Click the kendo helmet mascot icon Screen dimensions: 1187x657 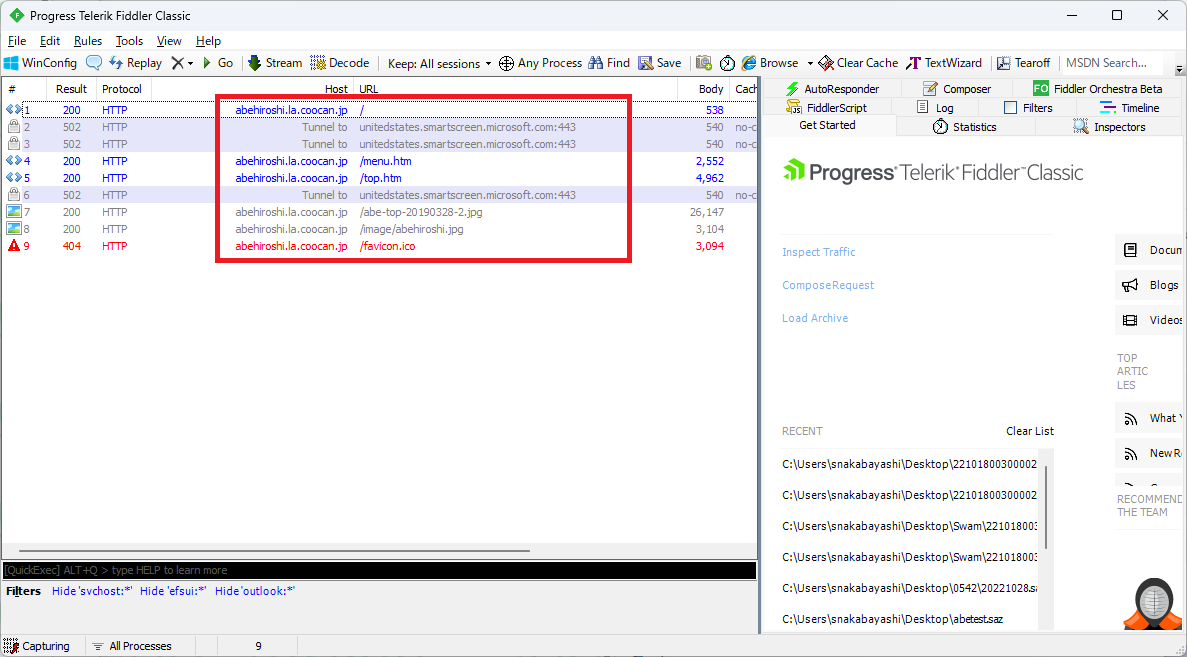1153,603
